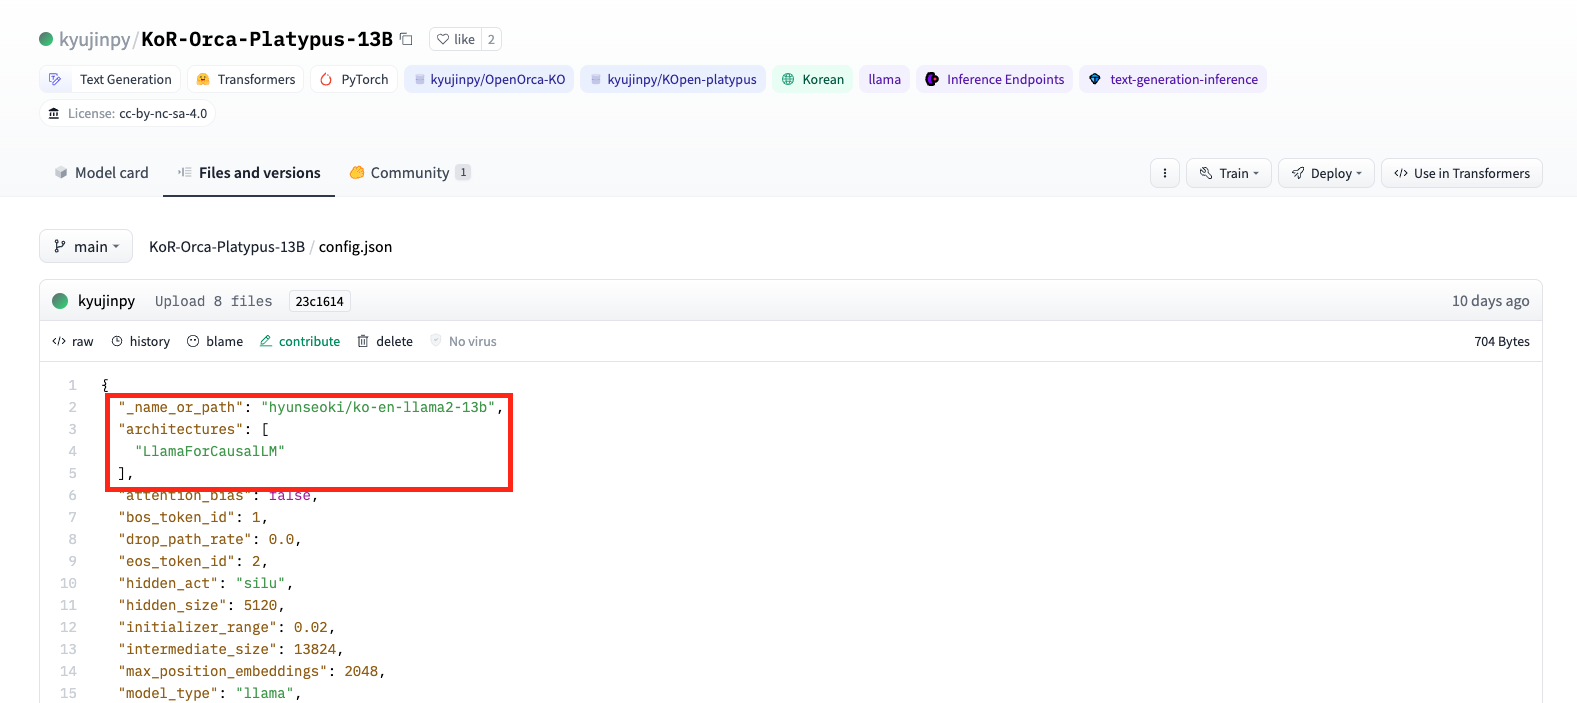Filter by Transformers library tag

point(246,79)
